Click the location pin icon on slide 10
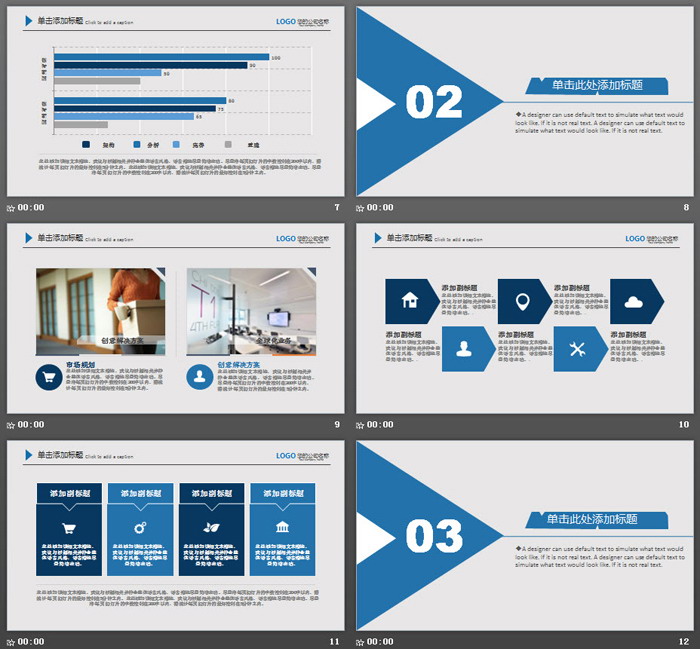This screenshot has width=700, height=649. (x=521, y=300)
